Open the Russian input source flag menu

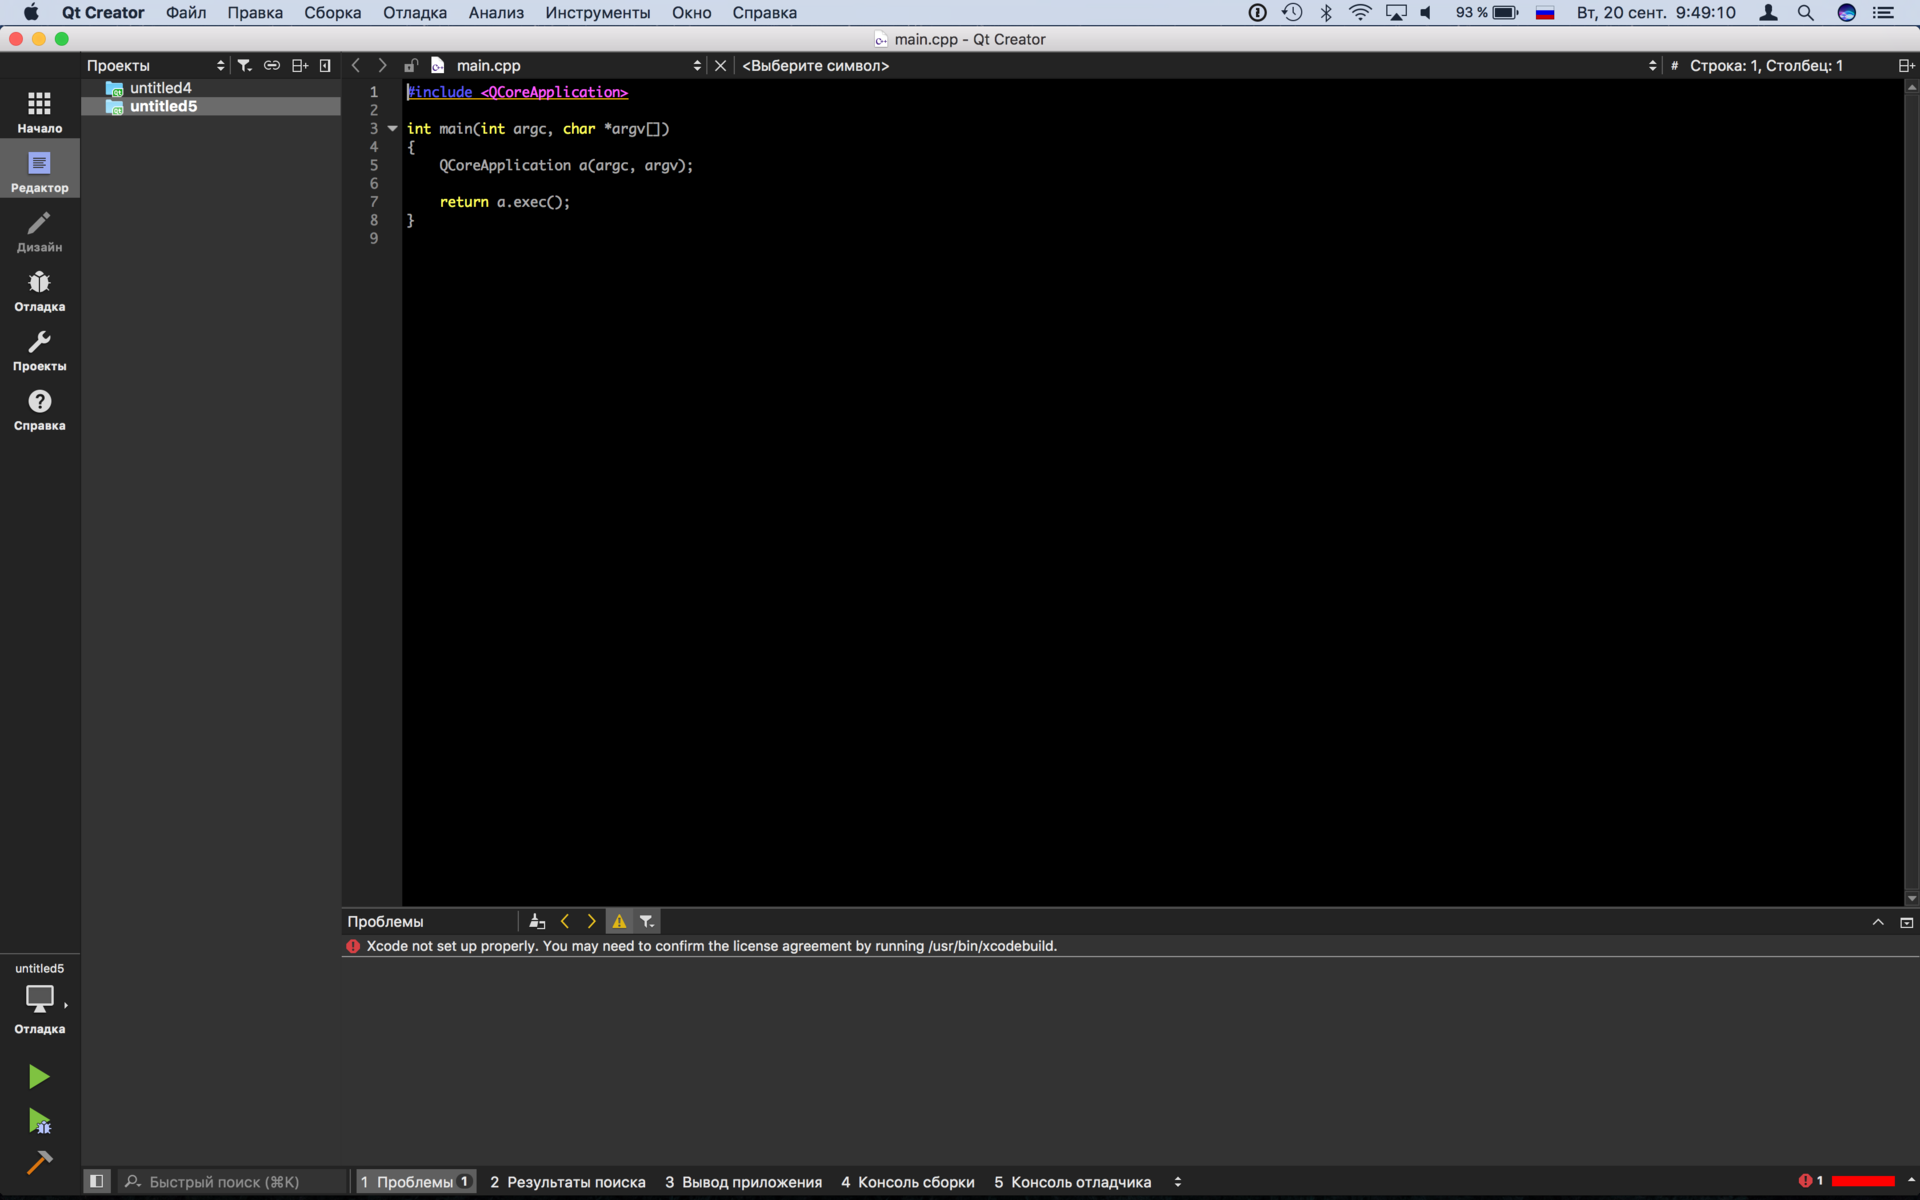click(1545, 13)
